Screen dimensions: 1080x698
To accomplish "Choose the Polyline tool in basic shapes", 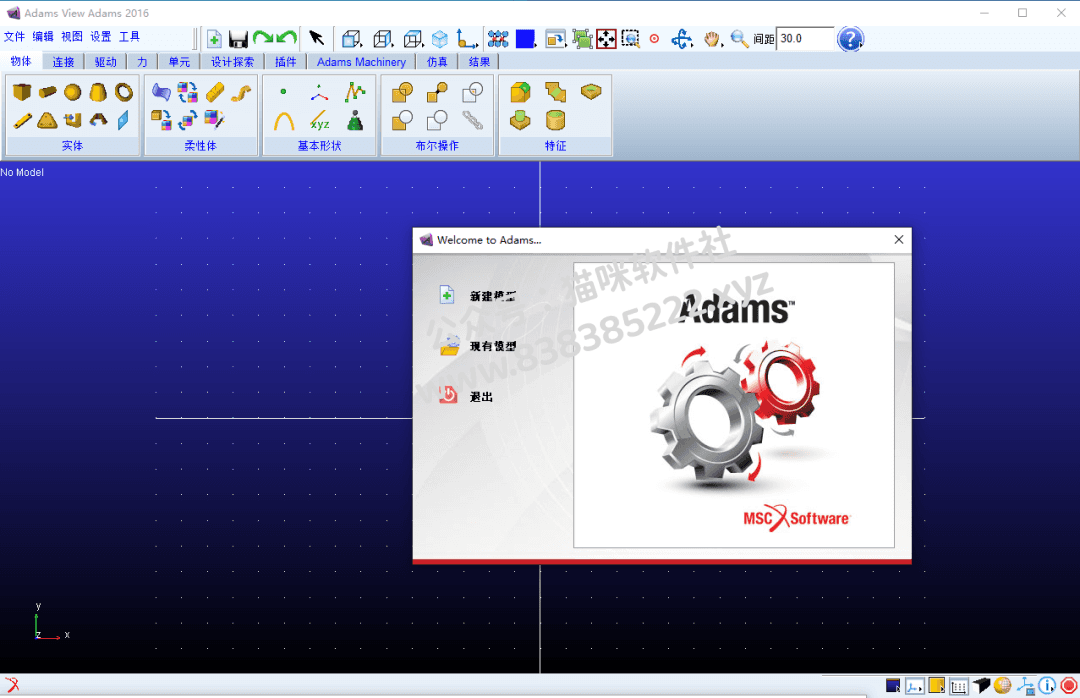I will pyautogui.click(x=355, y=92).
